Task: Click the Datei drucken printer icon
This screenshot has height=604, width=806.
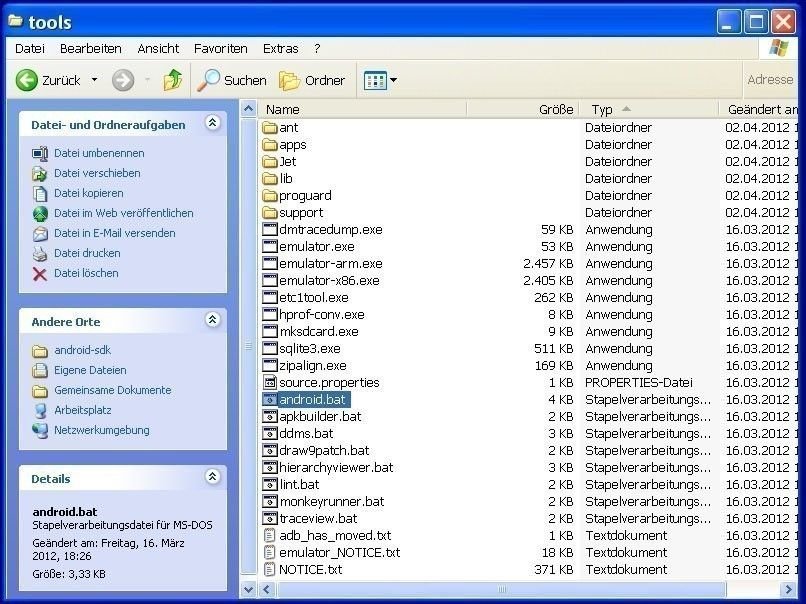Action: point(40,253)
